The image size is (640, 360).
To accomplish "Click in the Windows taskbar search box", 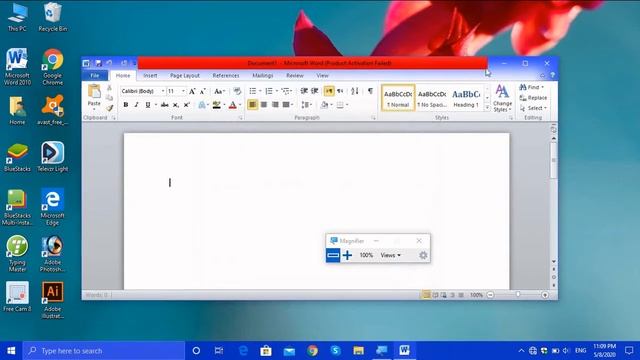I will (x=104, y=351).
